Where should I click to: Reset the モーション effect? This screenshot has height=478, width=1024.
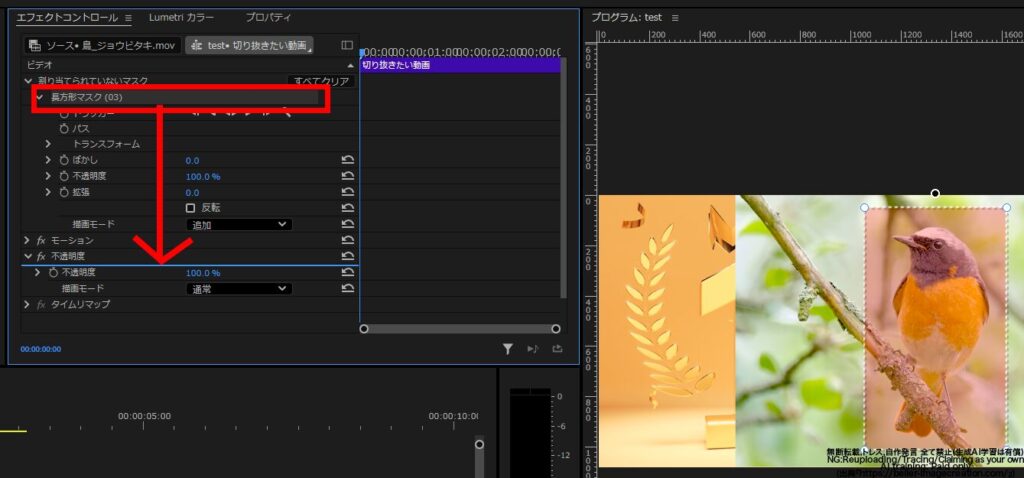pos(348,240)
